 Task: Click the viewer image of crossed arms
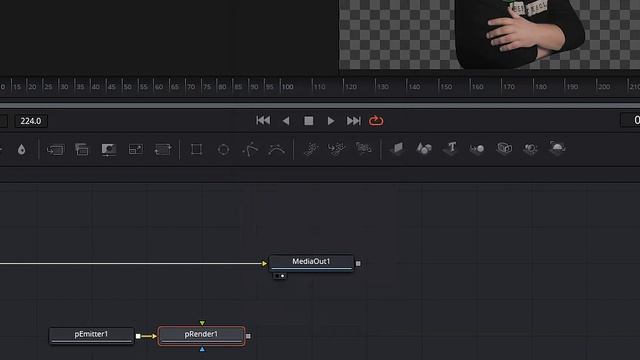click(520, 35)
